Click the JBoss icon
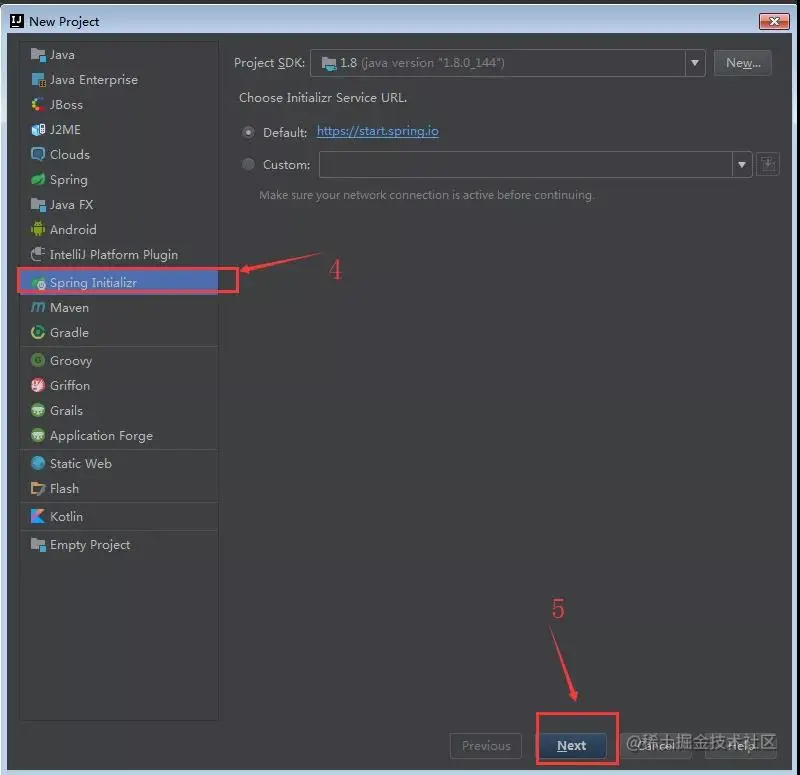The width and height of the screenshot is (800, 775). 38,105
